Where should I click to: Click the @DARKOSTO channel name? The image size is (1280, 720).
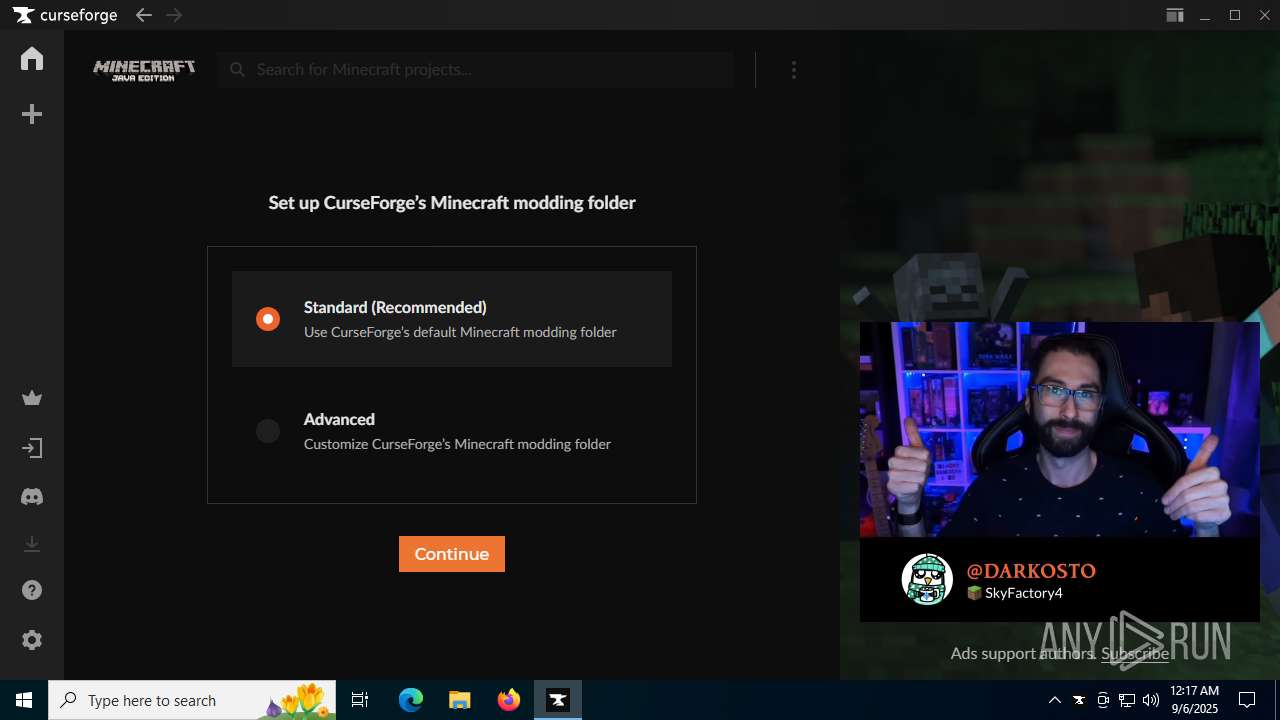(x=1031, y=571)
